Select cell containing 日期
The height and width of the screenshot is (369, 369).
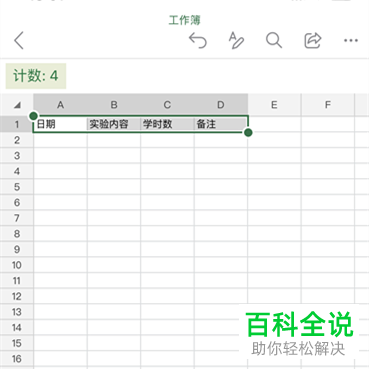pos(60,124)
